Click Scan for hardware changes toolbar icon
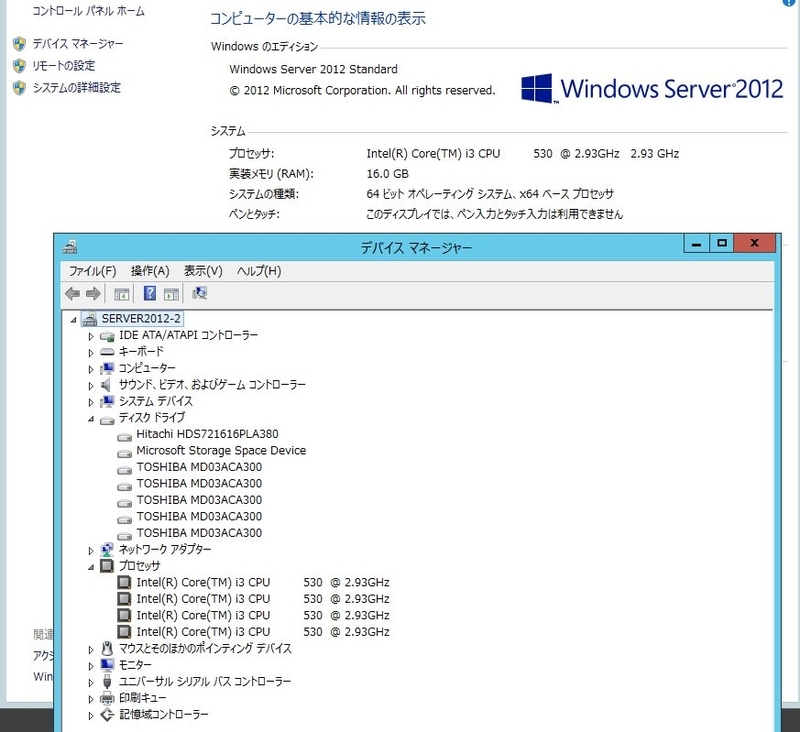This screenshot has width=800, height=732. [x=199, y=293]
